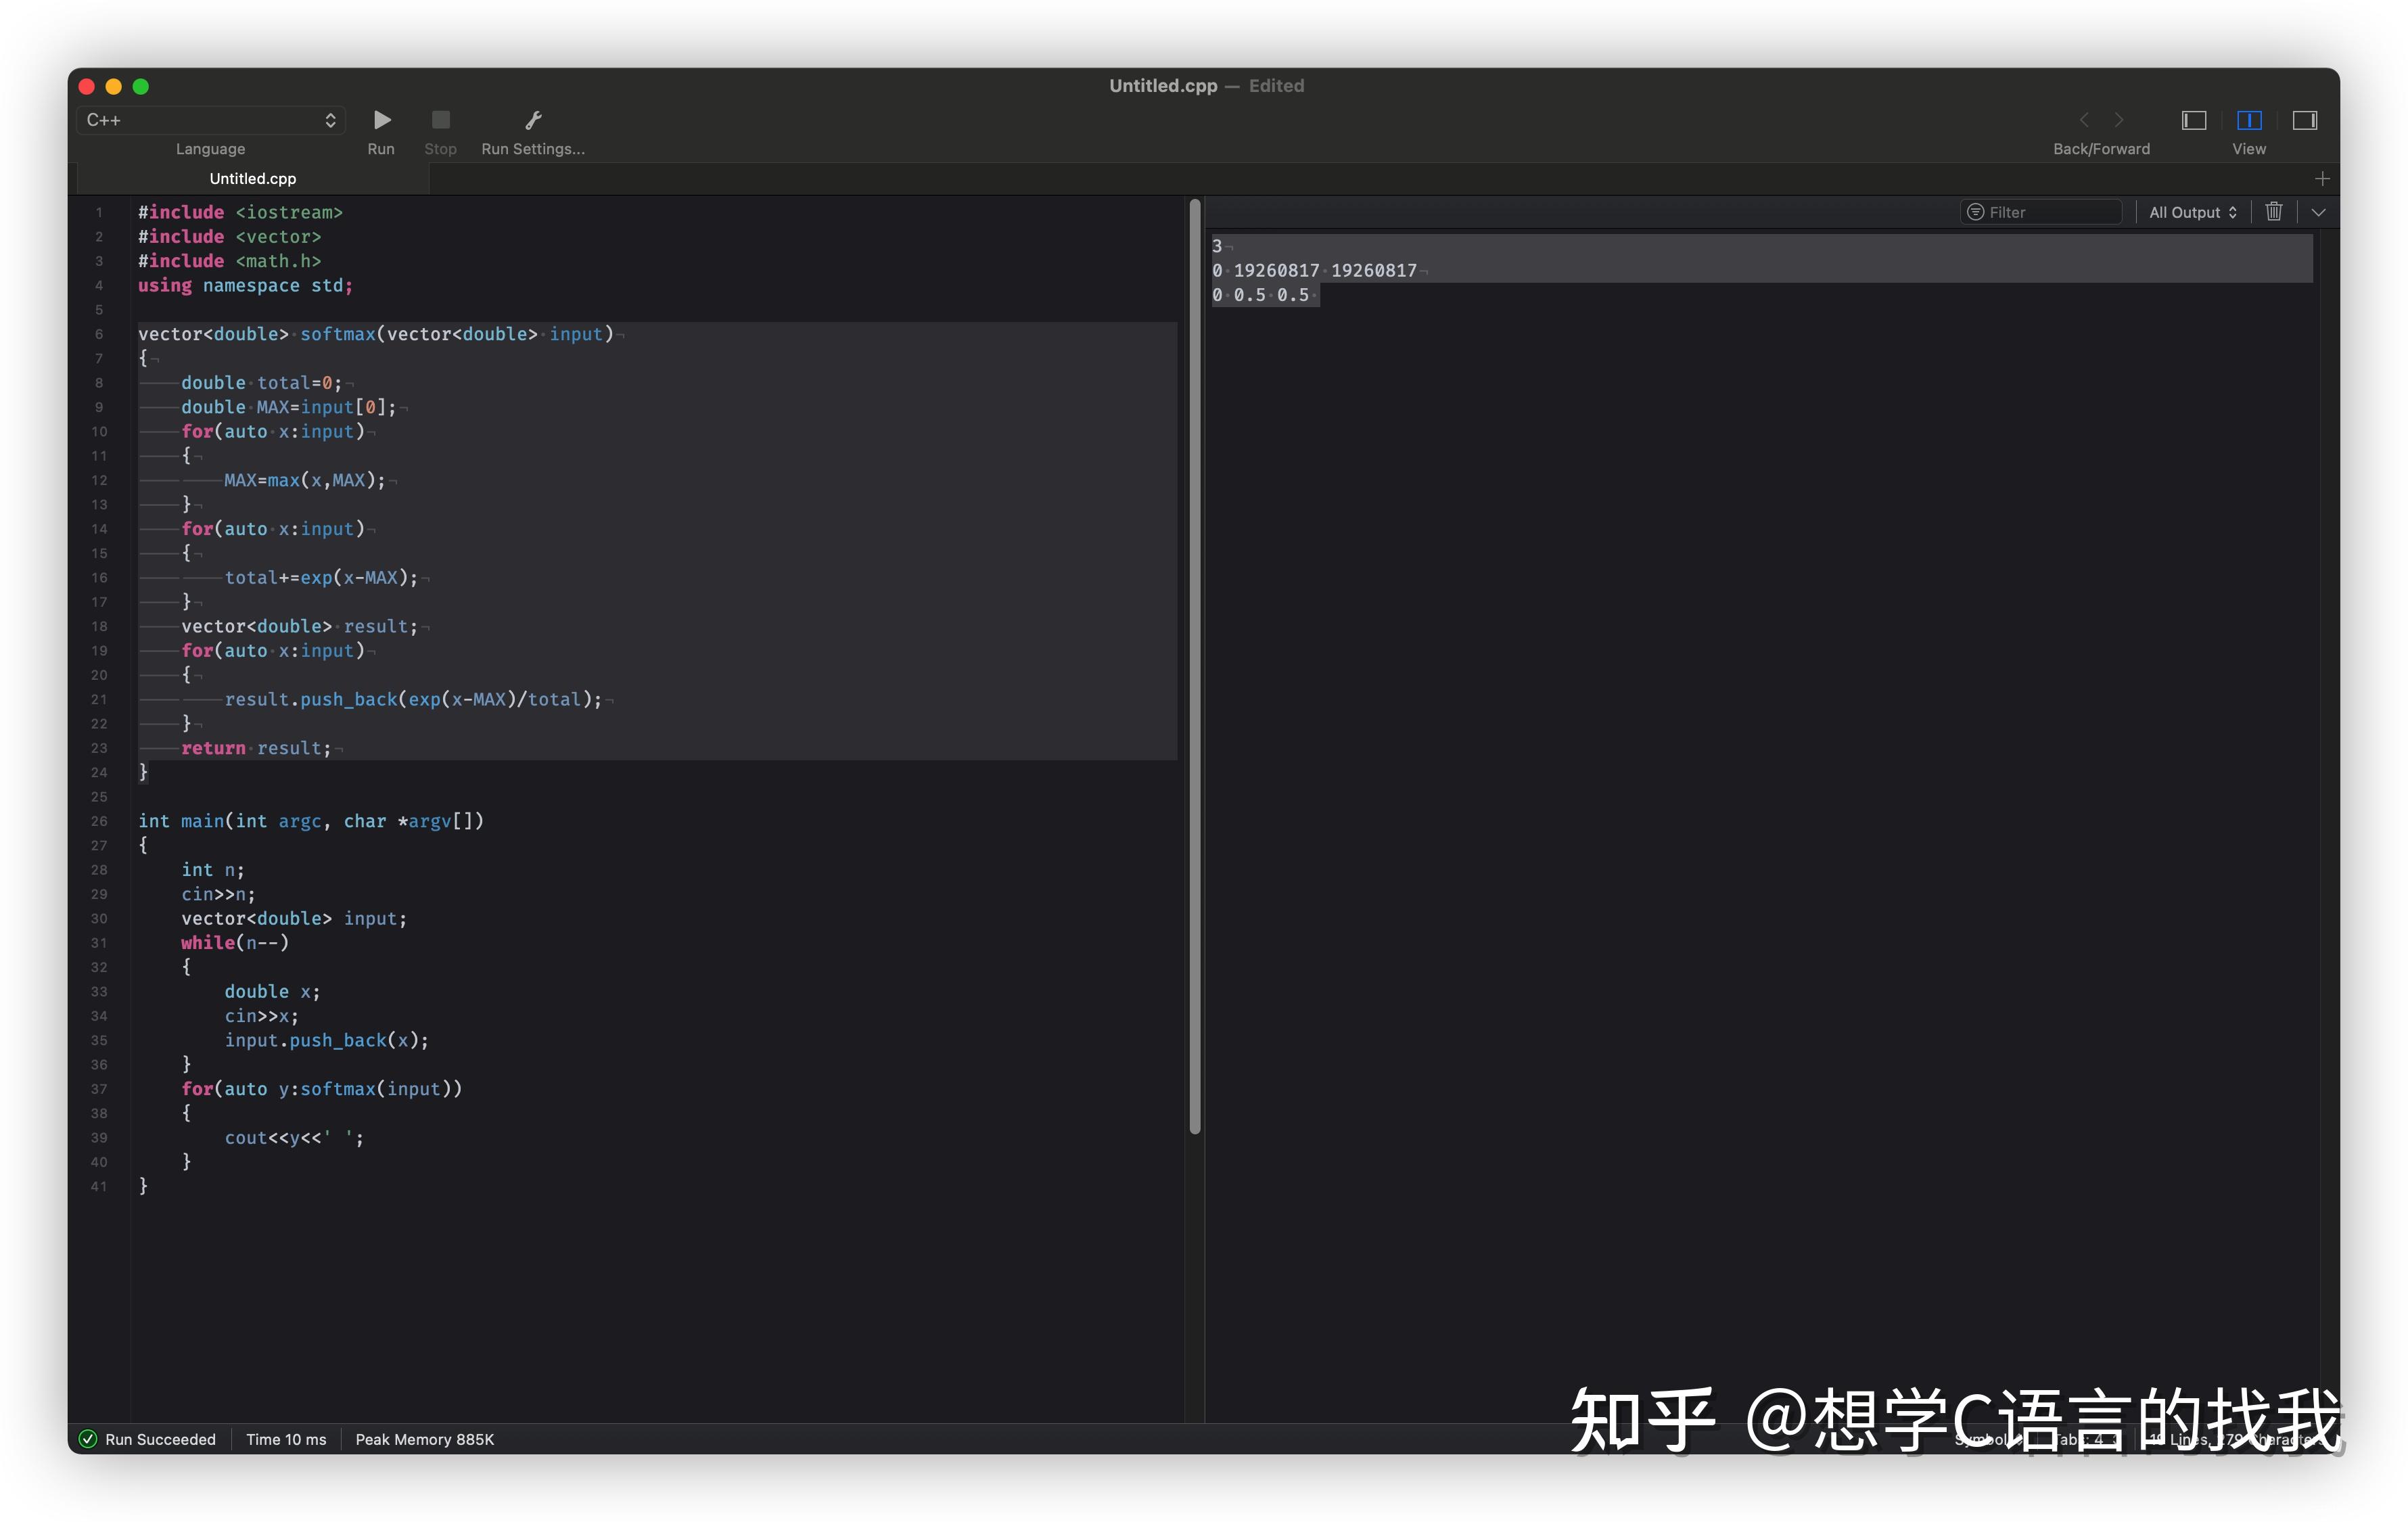Click the 'int main' declaration line
Image resolution: width=2408 pixels, height=1522 pixels.
pyautogui.click(x=311, y=821)
